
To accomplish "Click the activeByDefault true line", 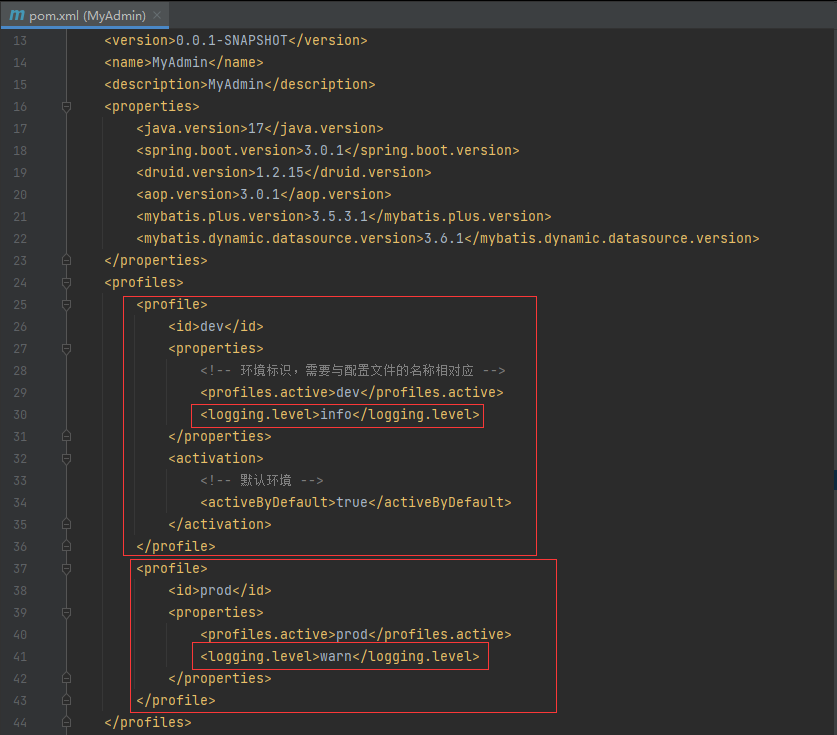I will click(x=356, y=502).
